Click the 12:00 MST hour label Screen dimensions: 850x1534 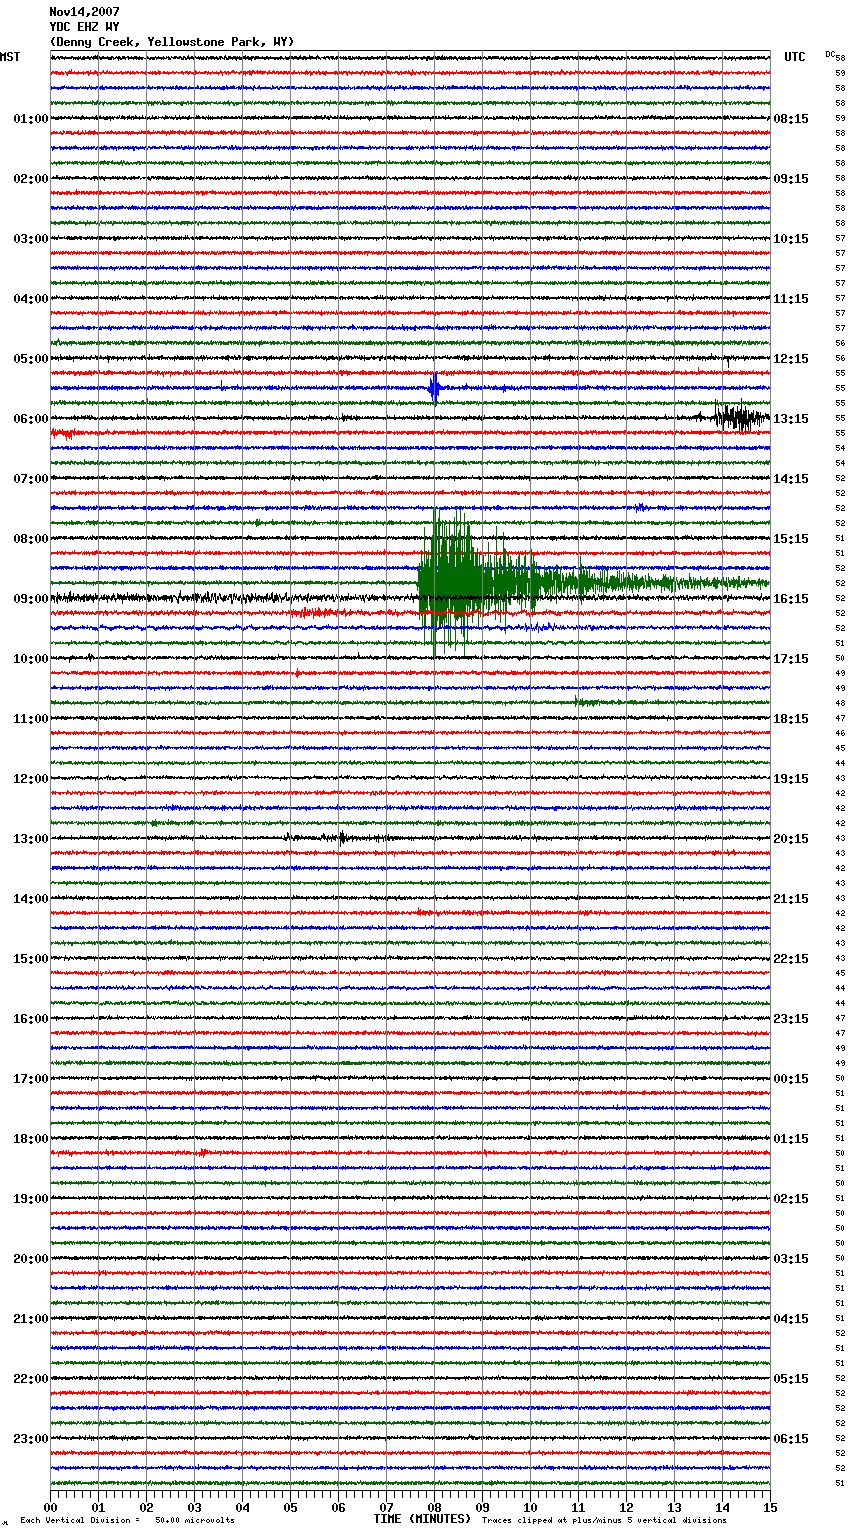tap(30, 779)
